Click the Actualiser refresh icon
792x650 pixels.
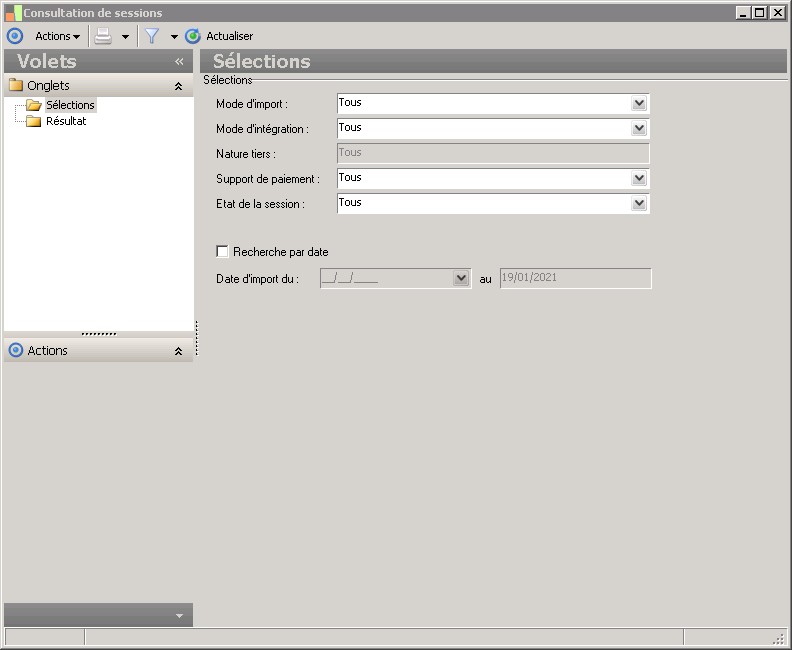[x=192, y=36]
